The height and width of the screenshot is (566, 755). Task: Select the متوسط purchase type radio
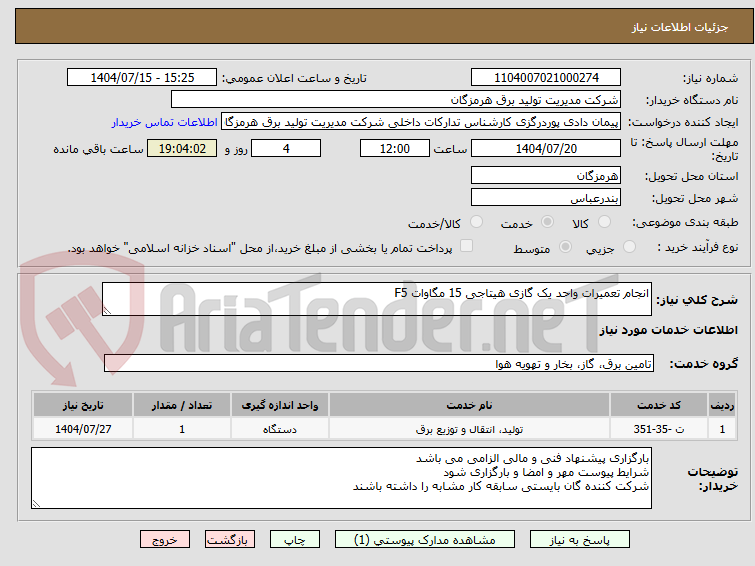coord(565,247)
